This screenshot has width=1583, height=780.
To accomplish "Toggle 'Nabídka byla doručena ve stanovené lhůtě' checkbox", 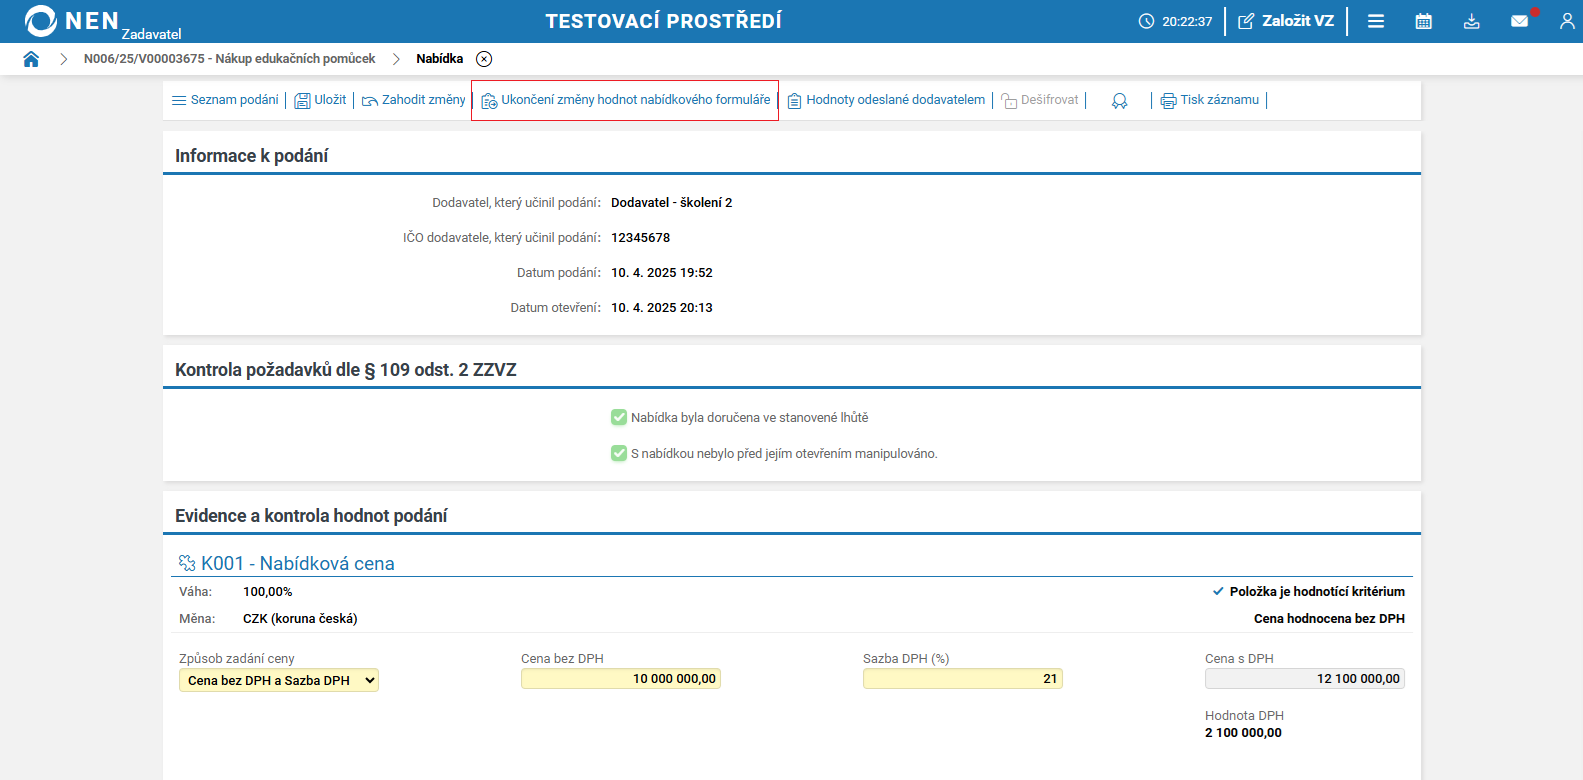I will point(619,418).
